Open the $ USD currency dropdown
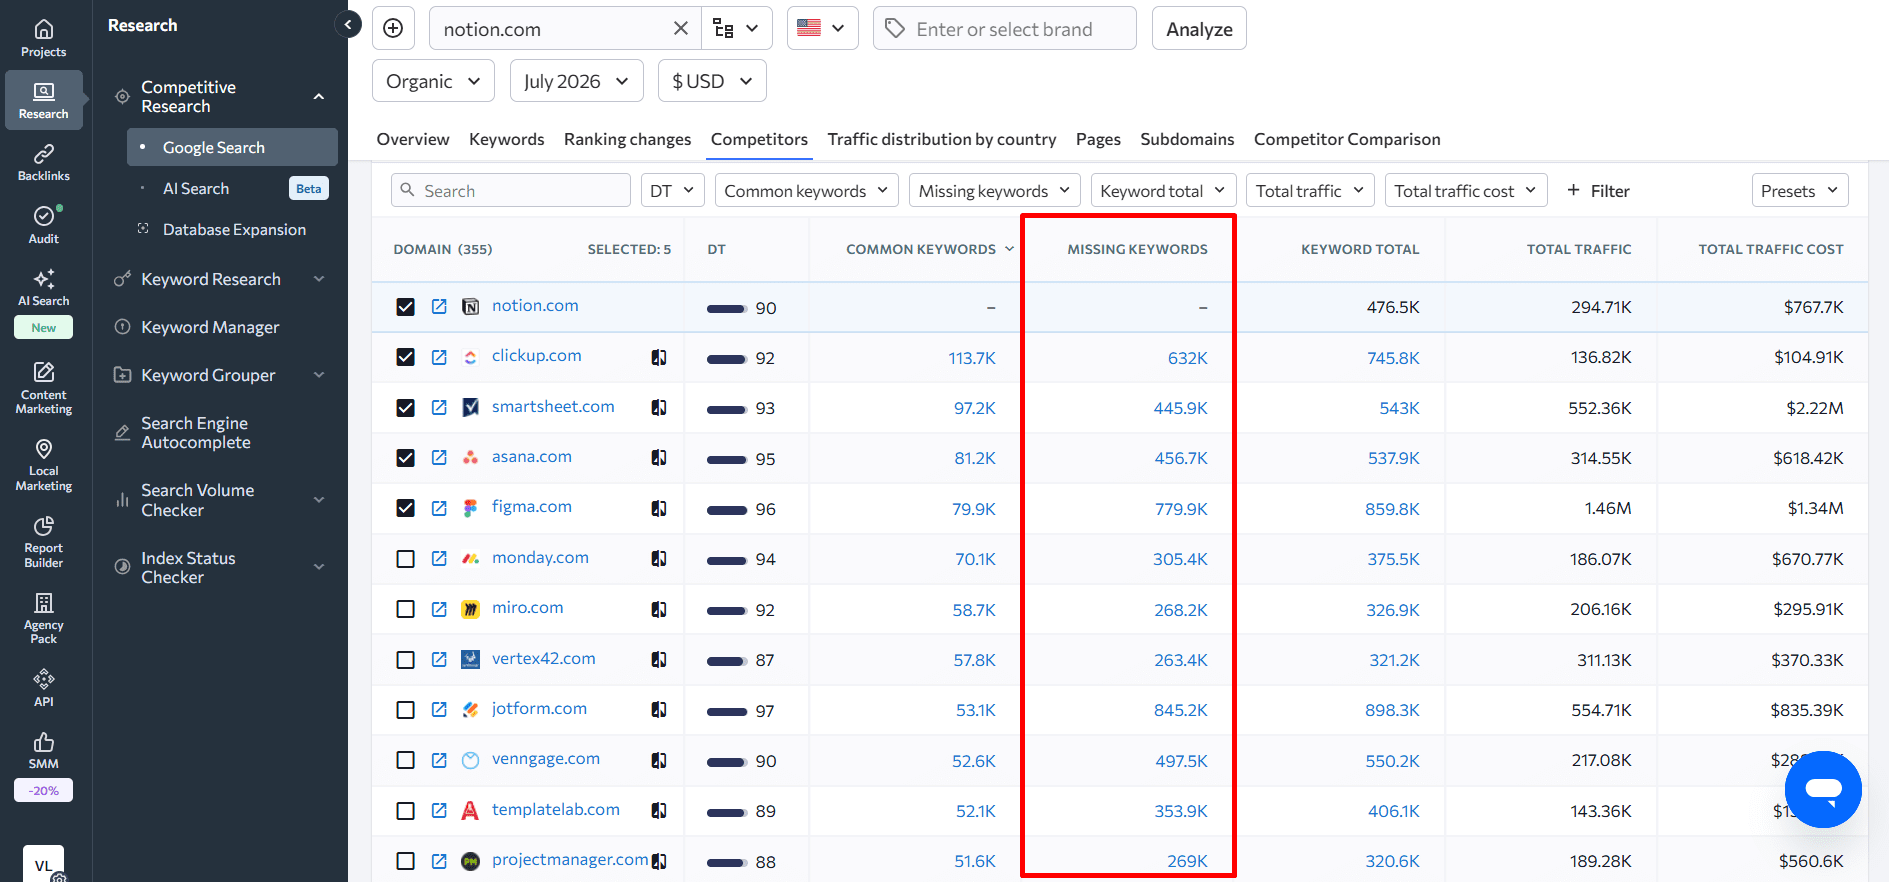The width and height of the screenshot is (1889, 882). click(712, 81)
